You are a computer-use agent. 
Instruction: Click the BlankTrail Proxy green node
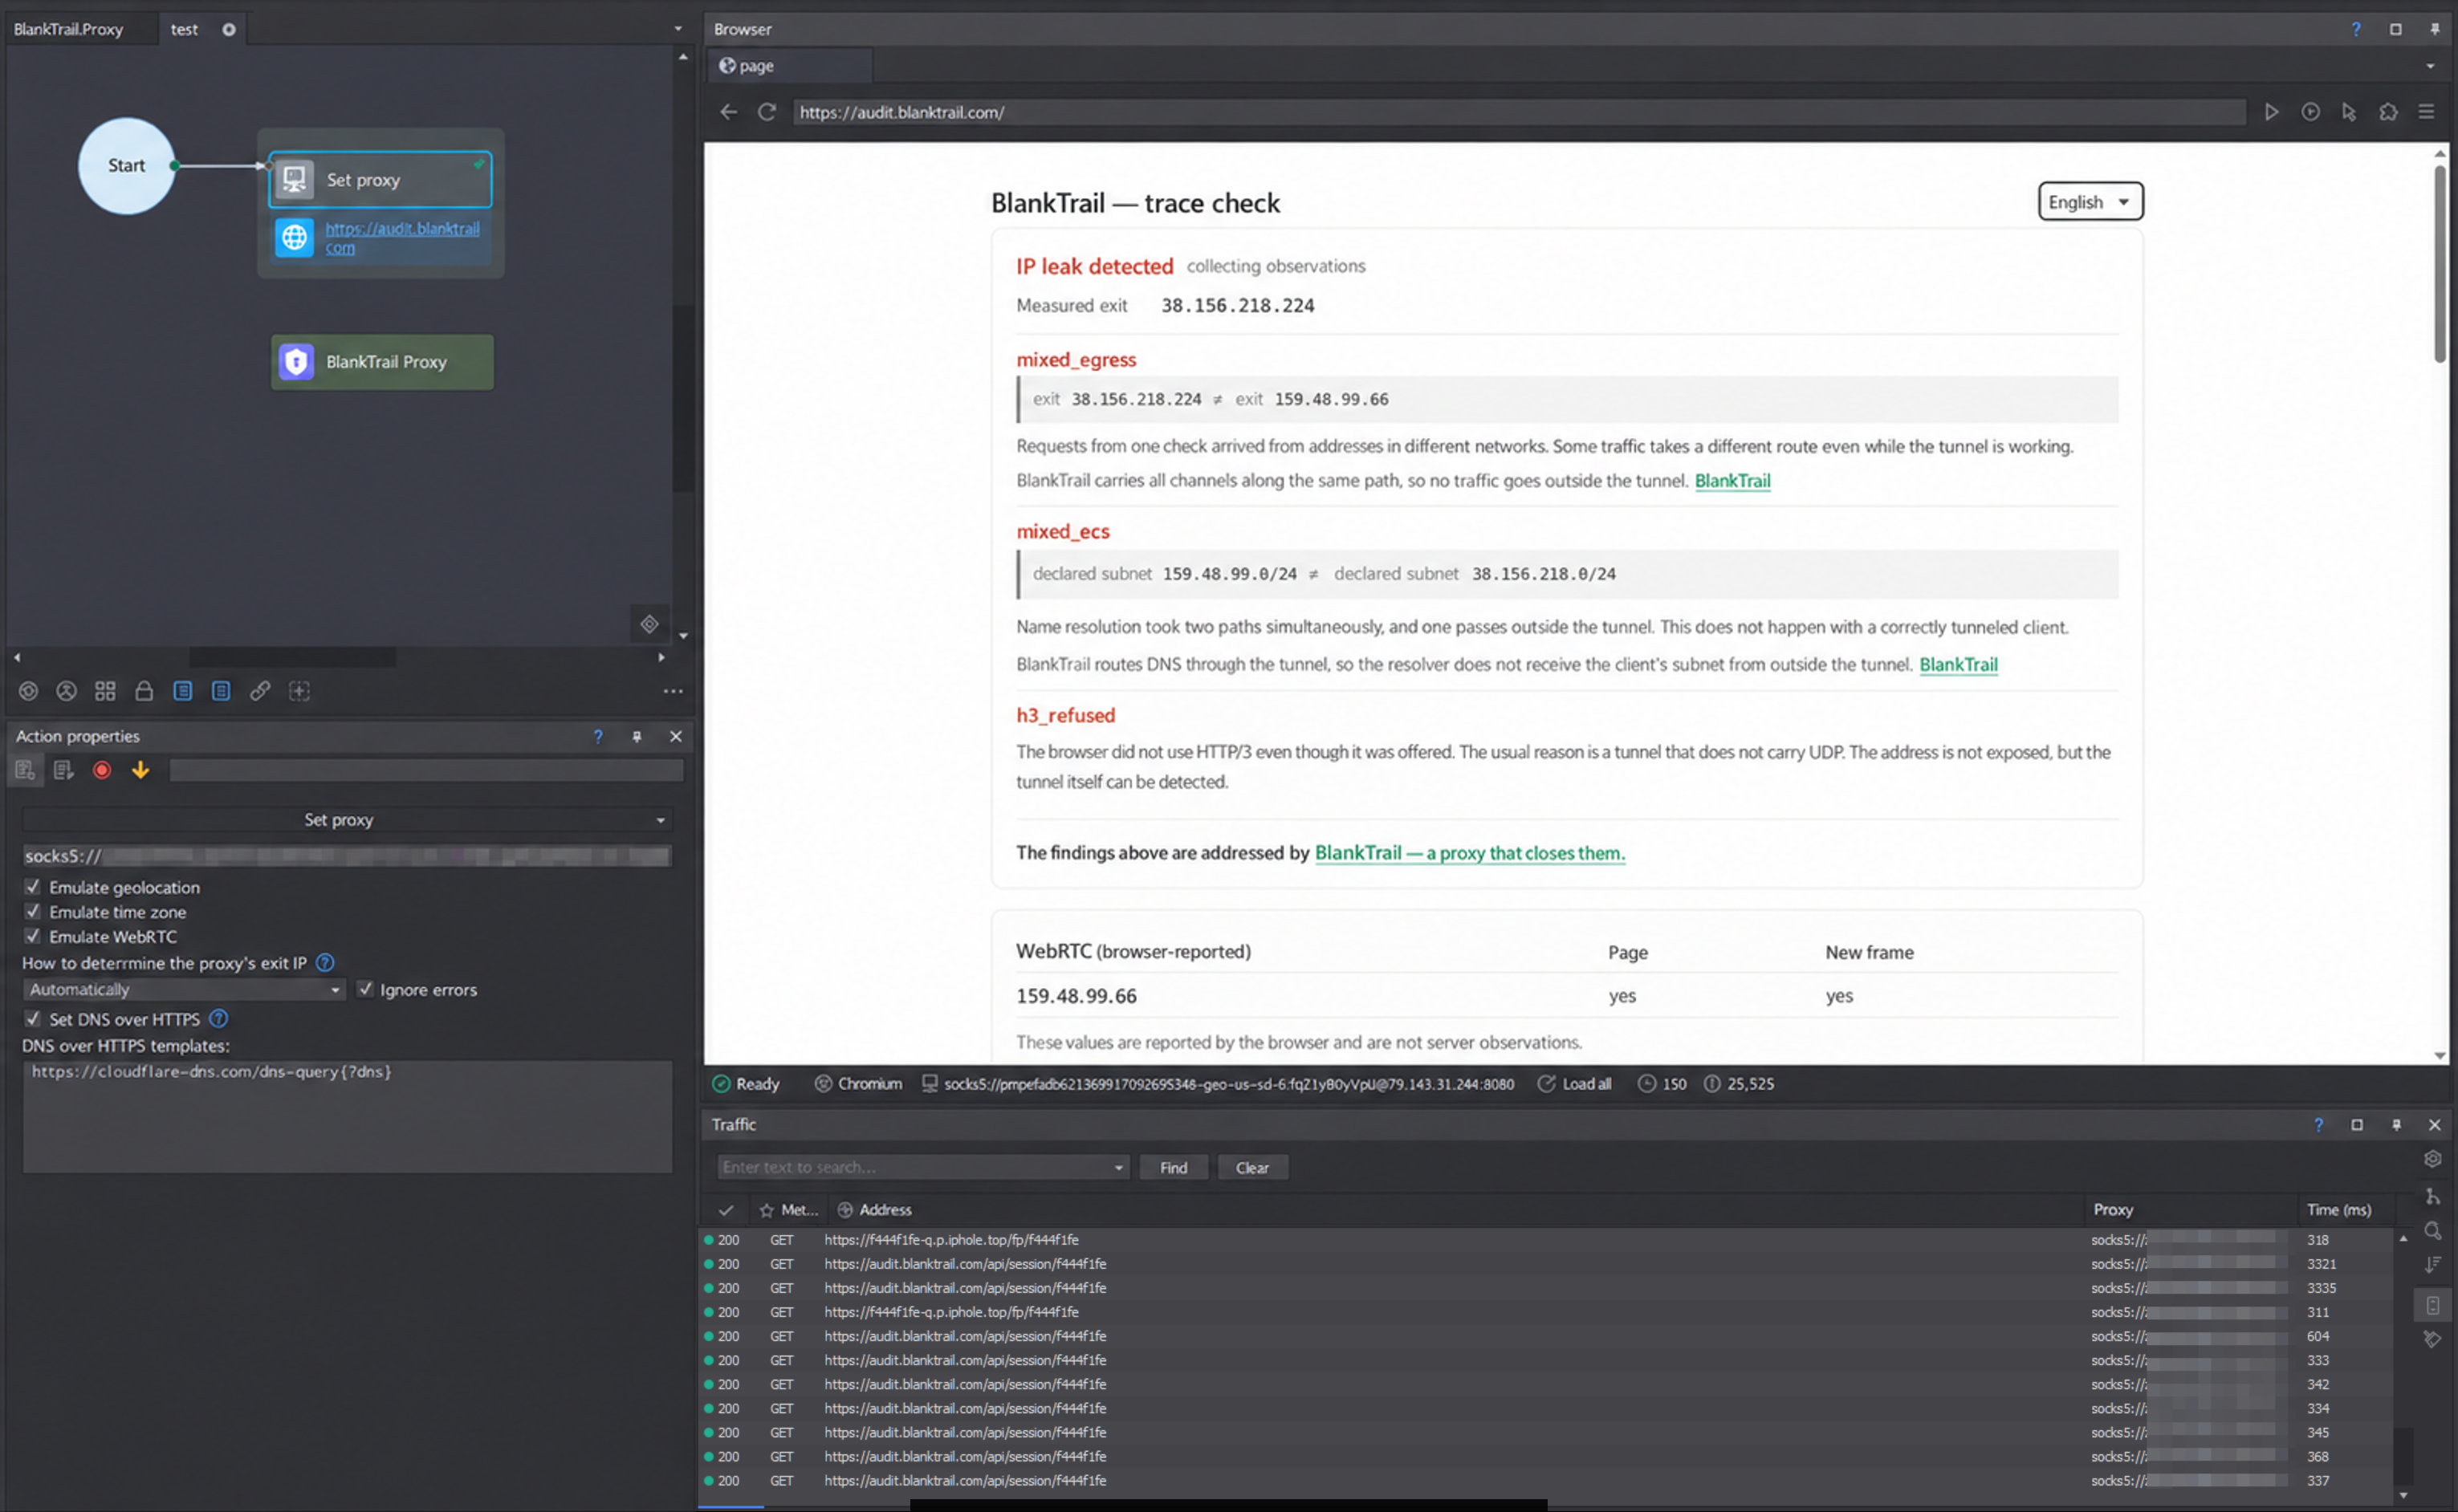(382, 362)
